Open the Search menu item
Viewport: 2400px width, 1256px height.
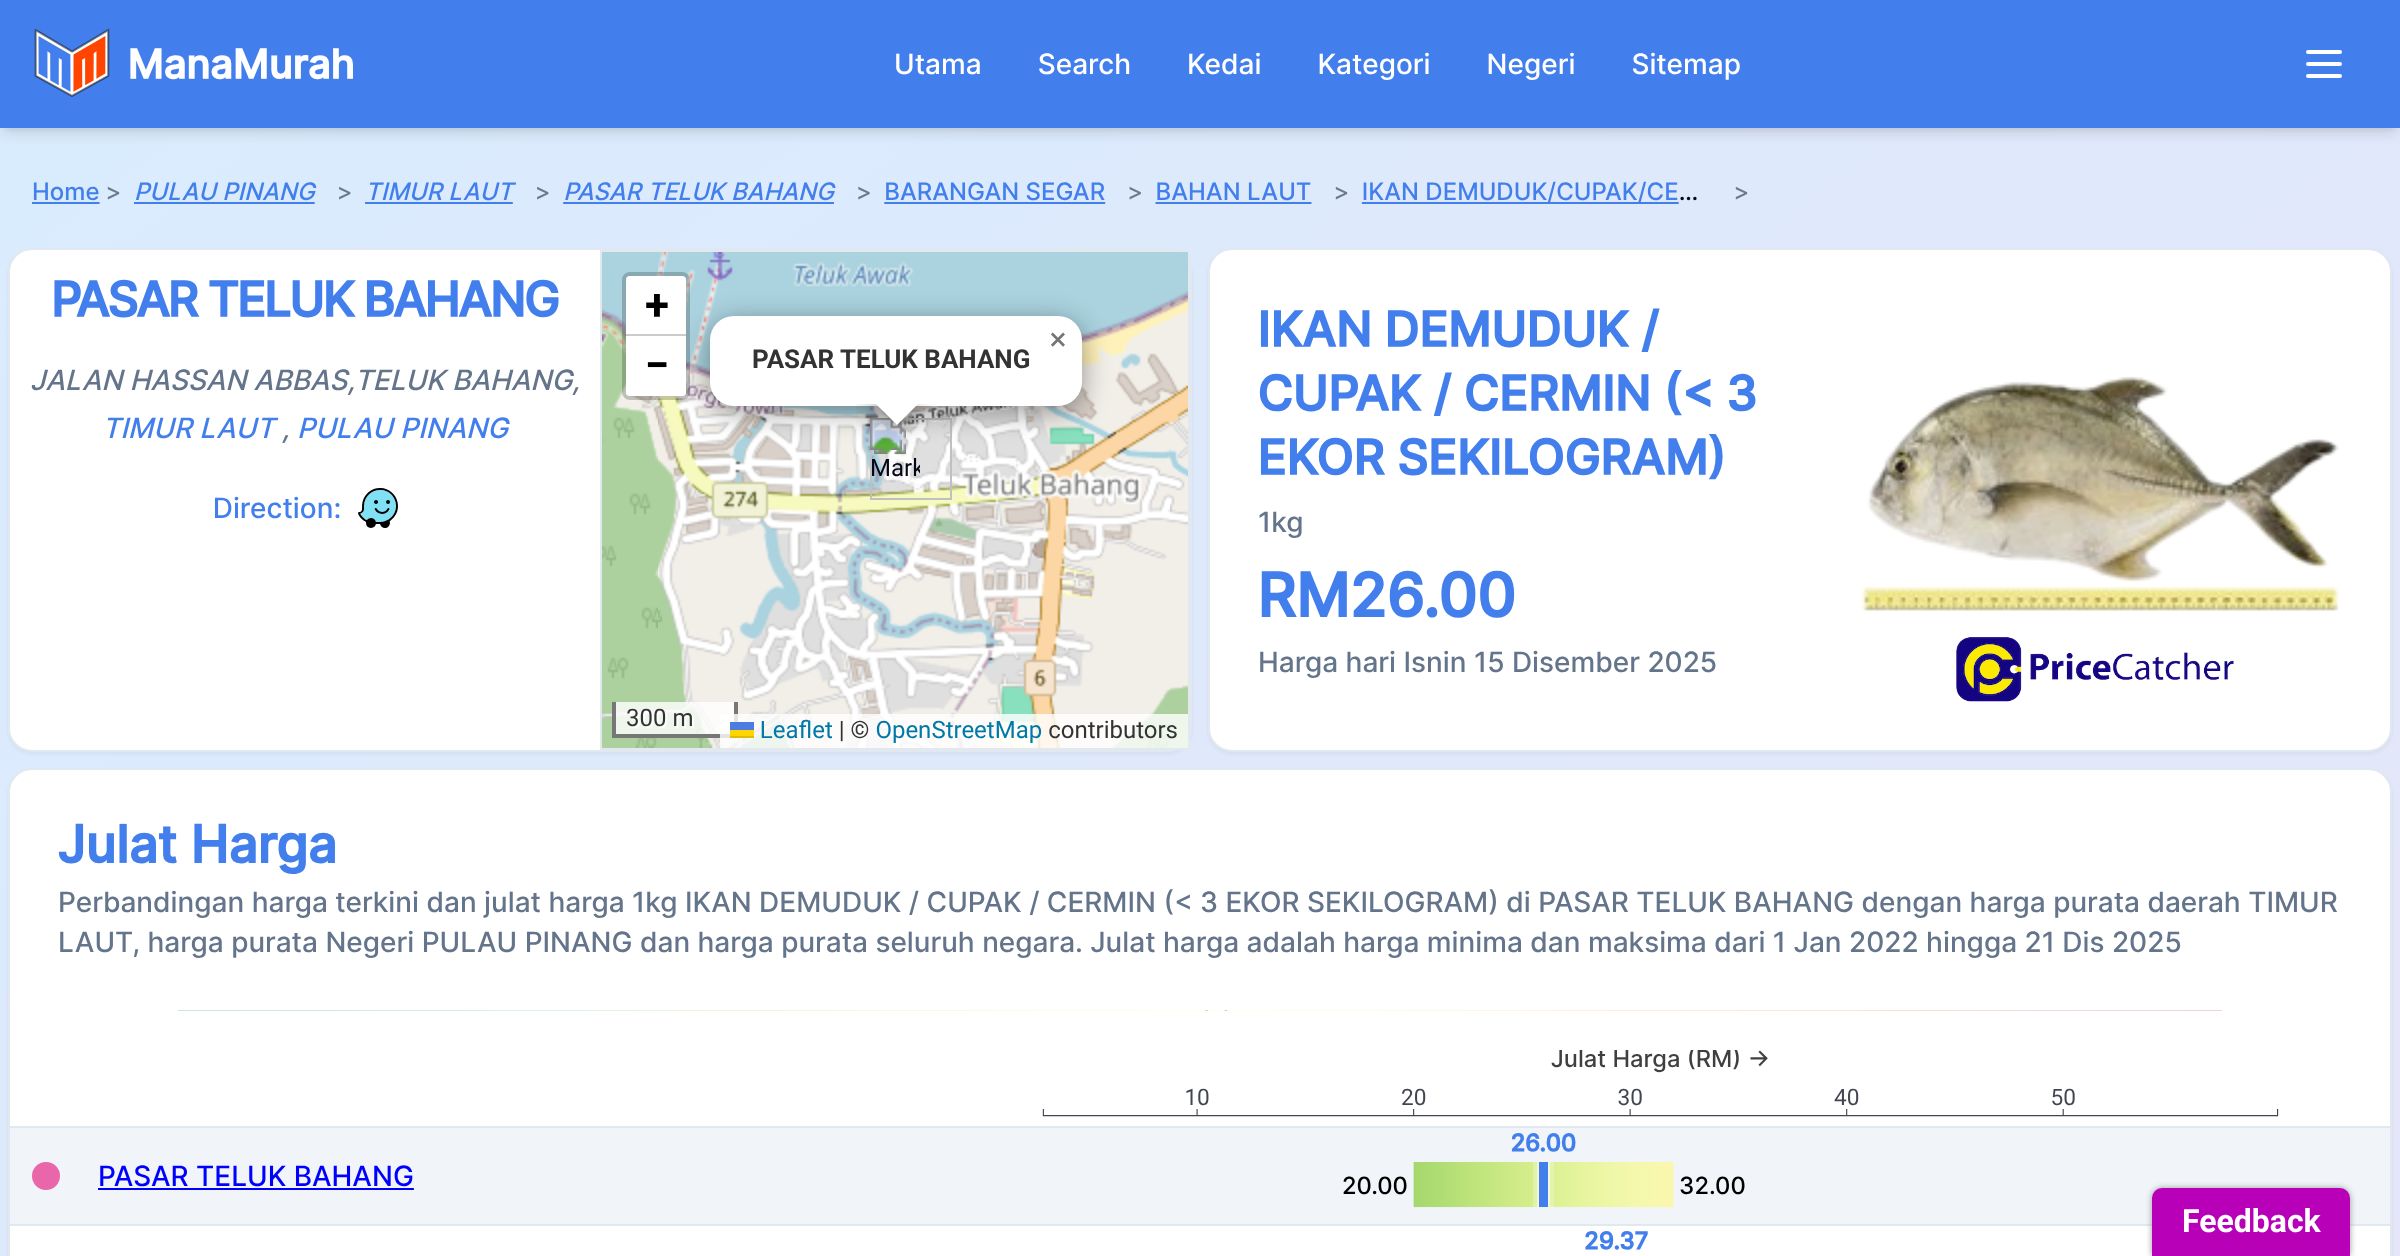tap(1083, 64)
